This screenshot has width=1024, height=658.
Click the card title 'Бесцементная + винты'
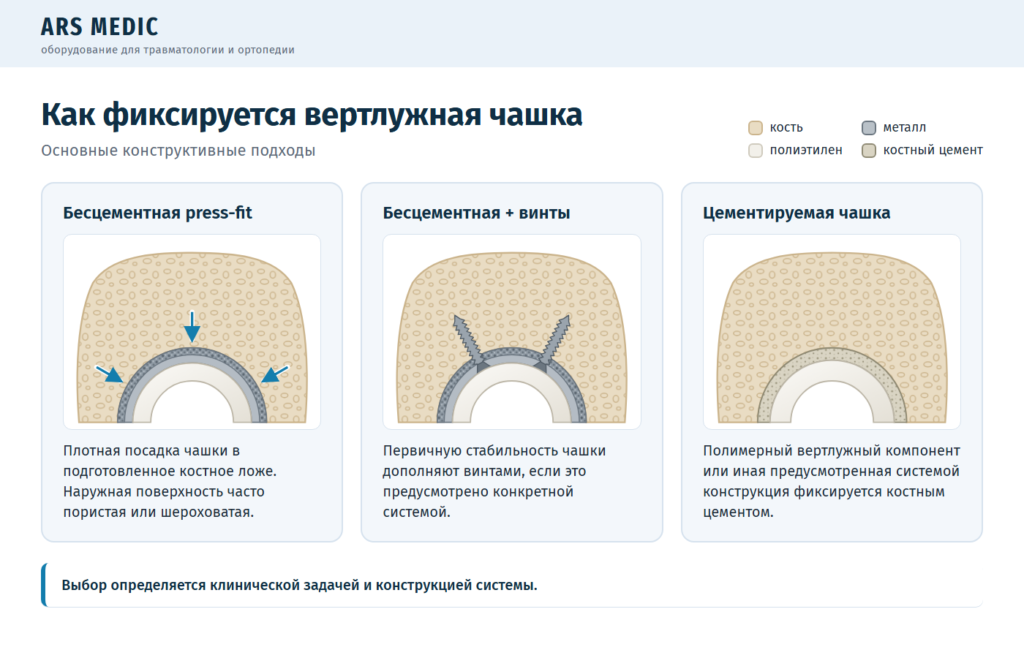(x=476, y=213)
